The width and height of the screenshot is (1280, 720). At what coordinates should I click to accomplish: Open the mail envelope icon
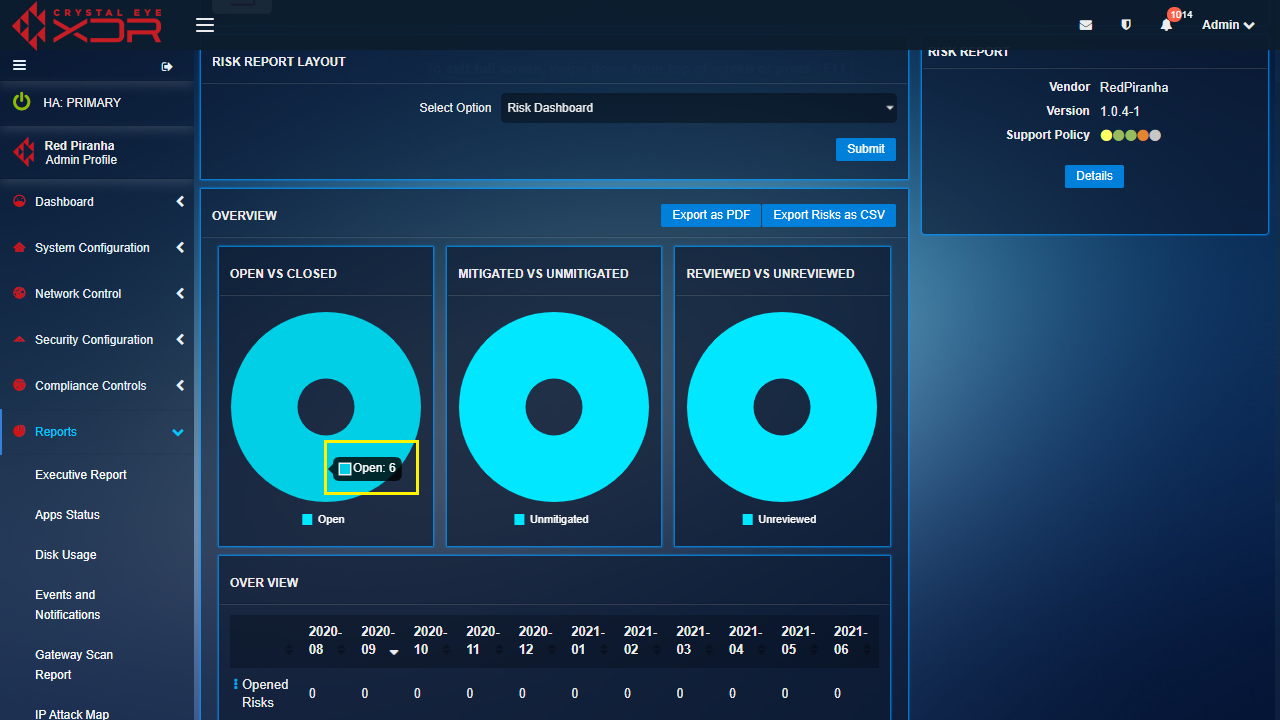tap(1086, 25)
